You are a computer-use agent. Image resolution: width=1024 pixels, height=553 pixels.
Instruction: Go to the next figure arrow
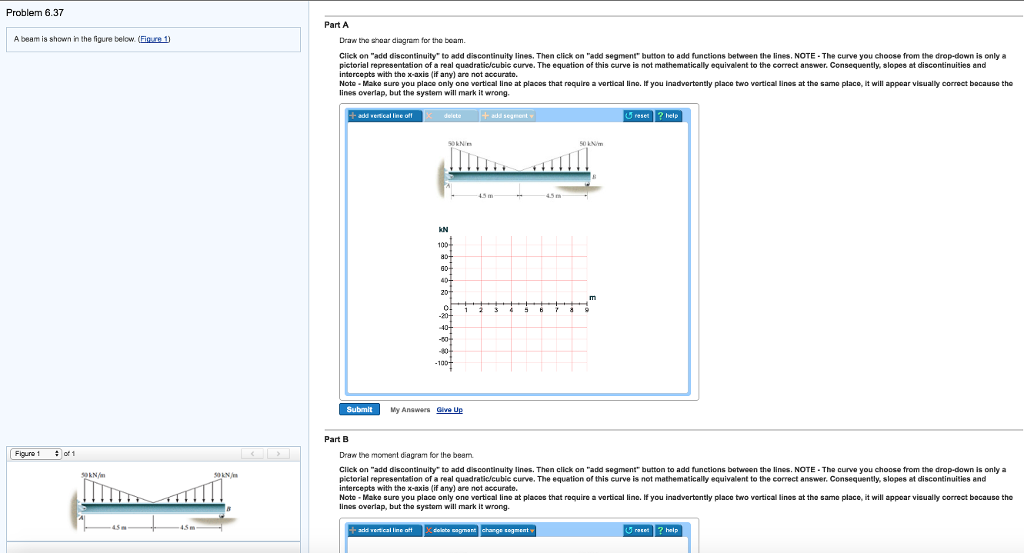point(278,454)
